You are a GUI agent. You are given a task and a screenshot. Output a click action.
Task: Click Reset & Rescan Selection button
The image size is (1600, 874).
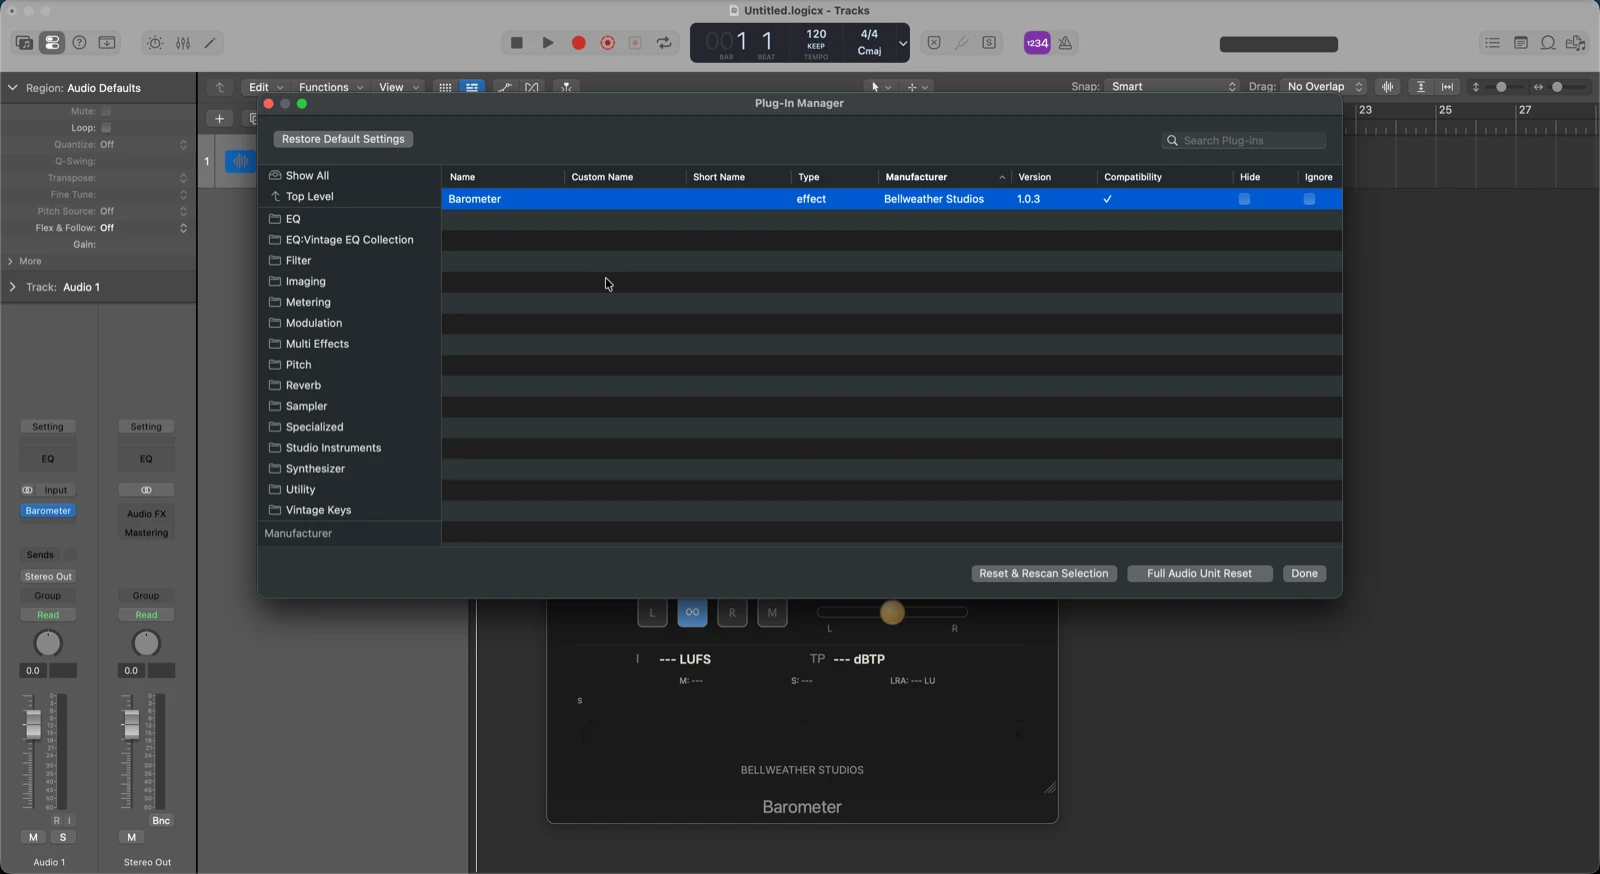pos(1044,574)
